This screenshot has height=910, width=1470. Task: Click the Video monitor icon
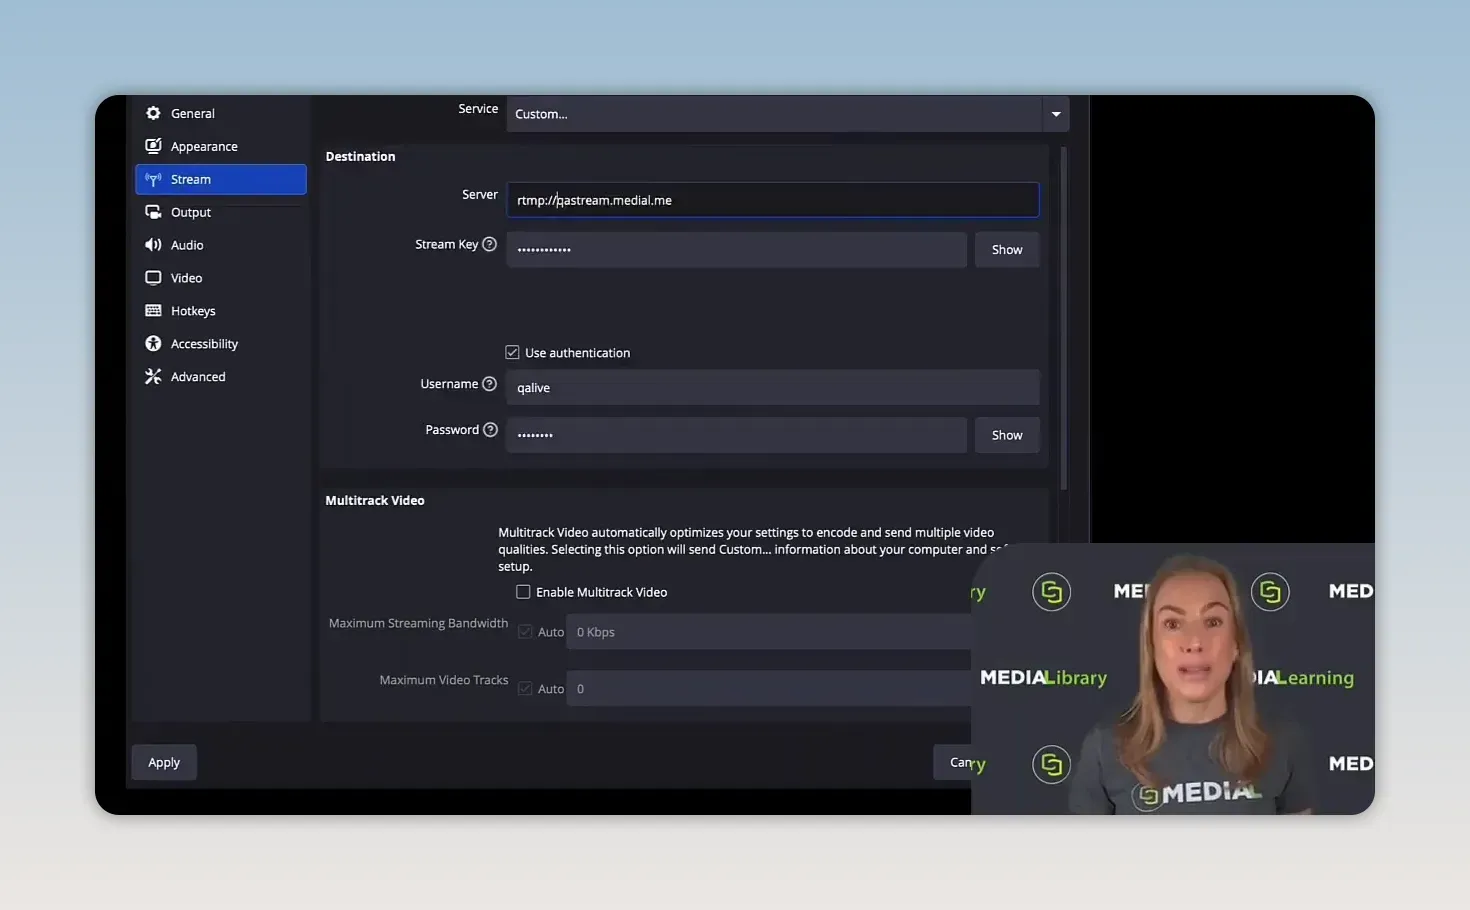tap(153, 278)
